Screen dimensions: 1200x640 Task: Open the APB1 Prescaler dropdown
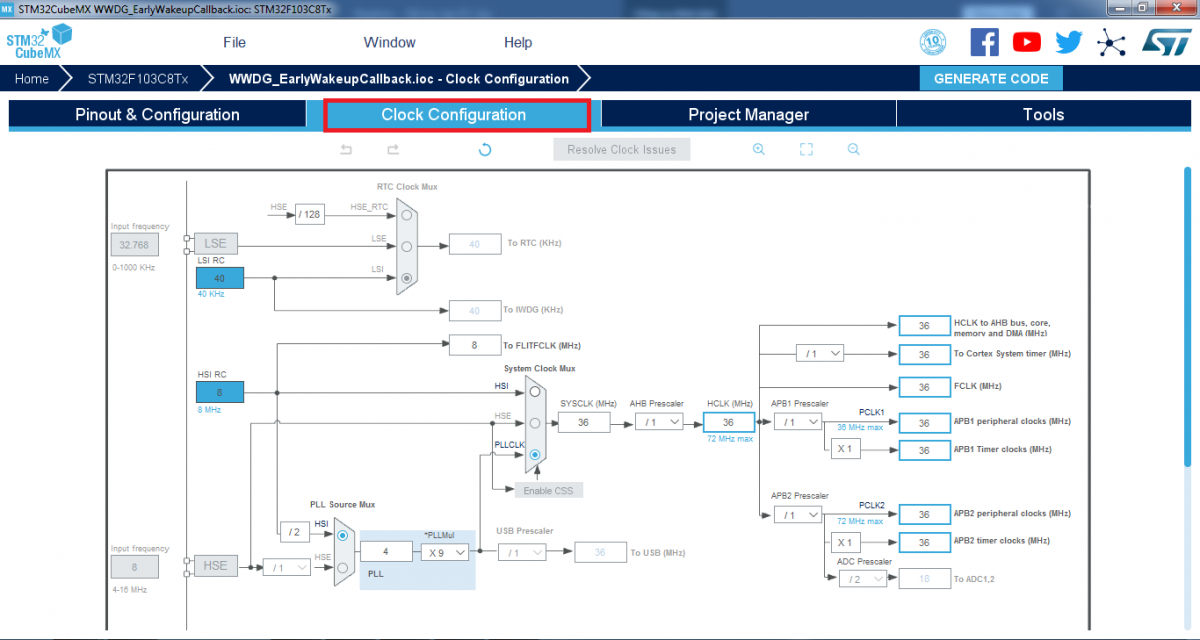tap(798, 422)
